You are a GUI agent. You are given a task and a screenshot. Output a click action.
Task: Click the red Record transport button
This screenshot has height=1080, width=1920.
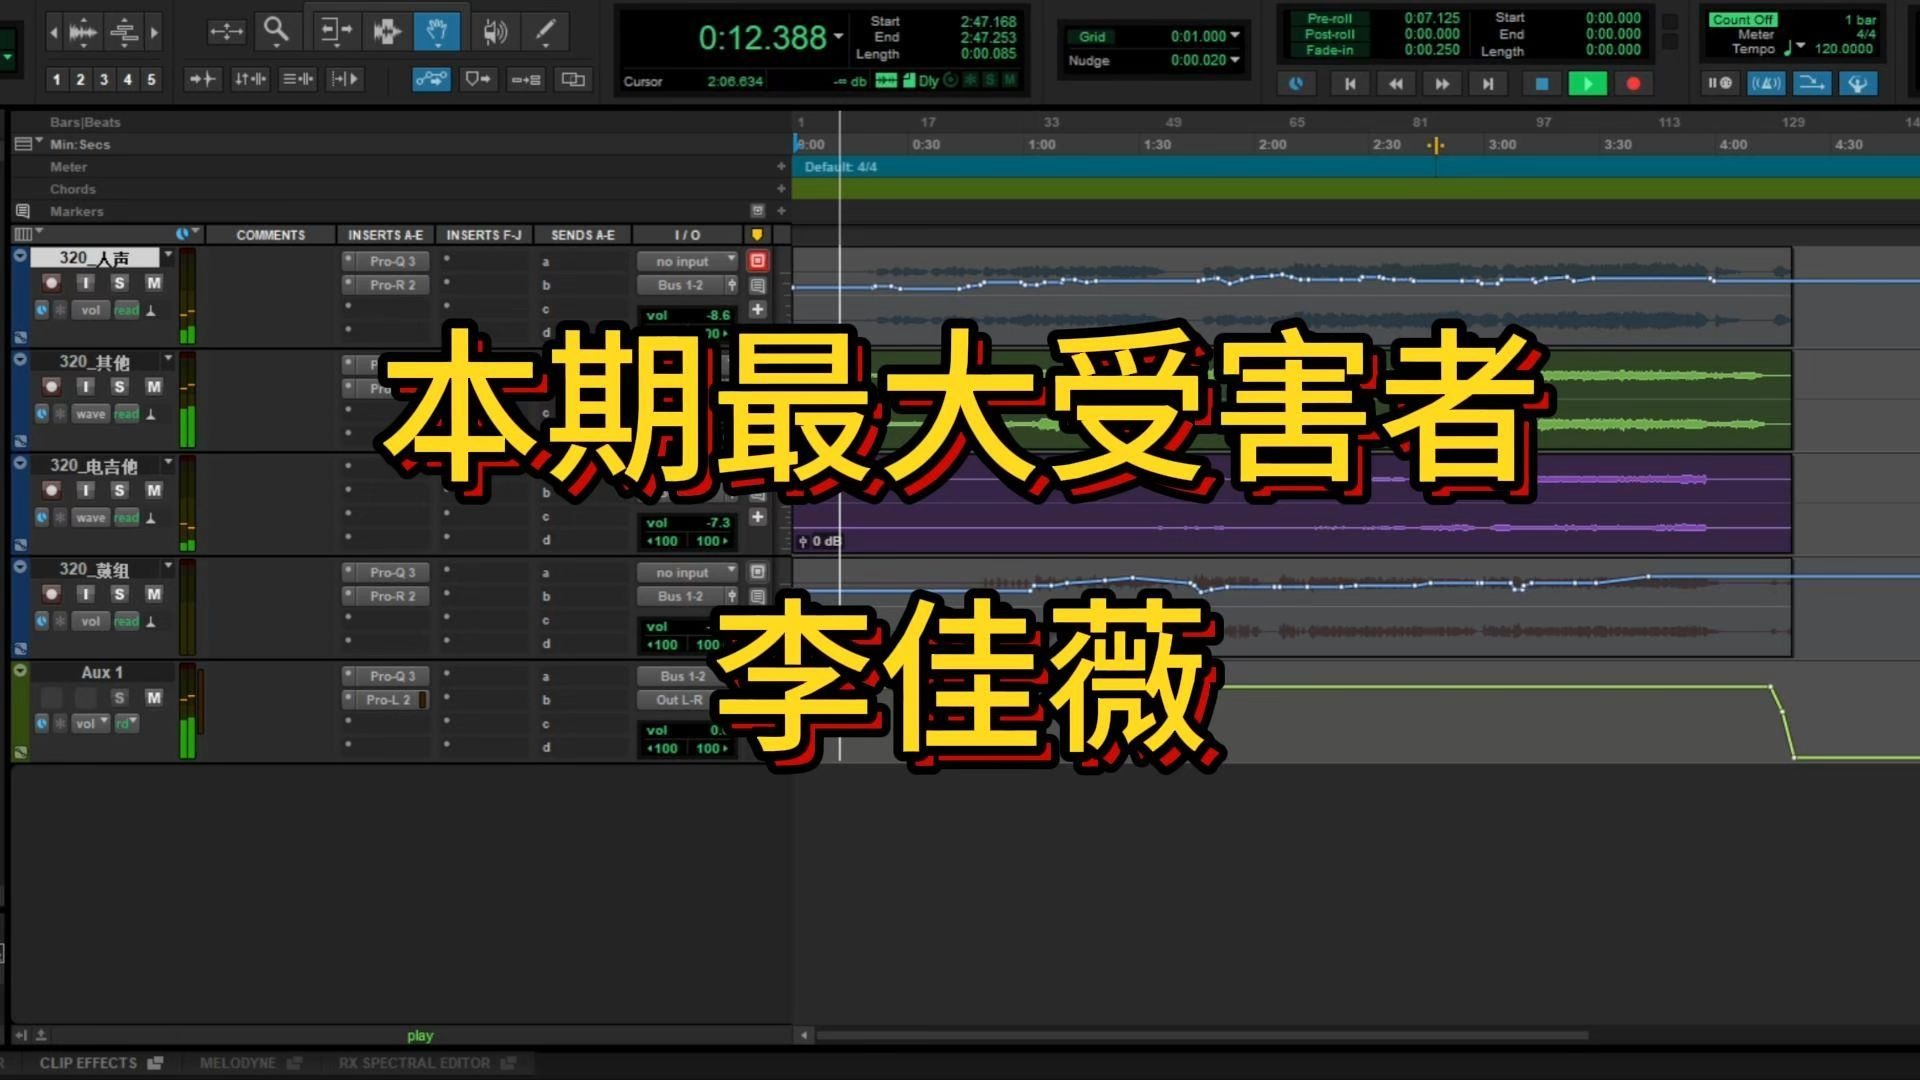point(1633,84)
